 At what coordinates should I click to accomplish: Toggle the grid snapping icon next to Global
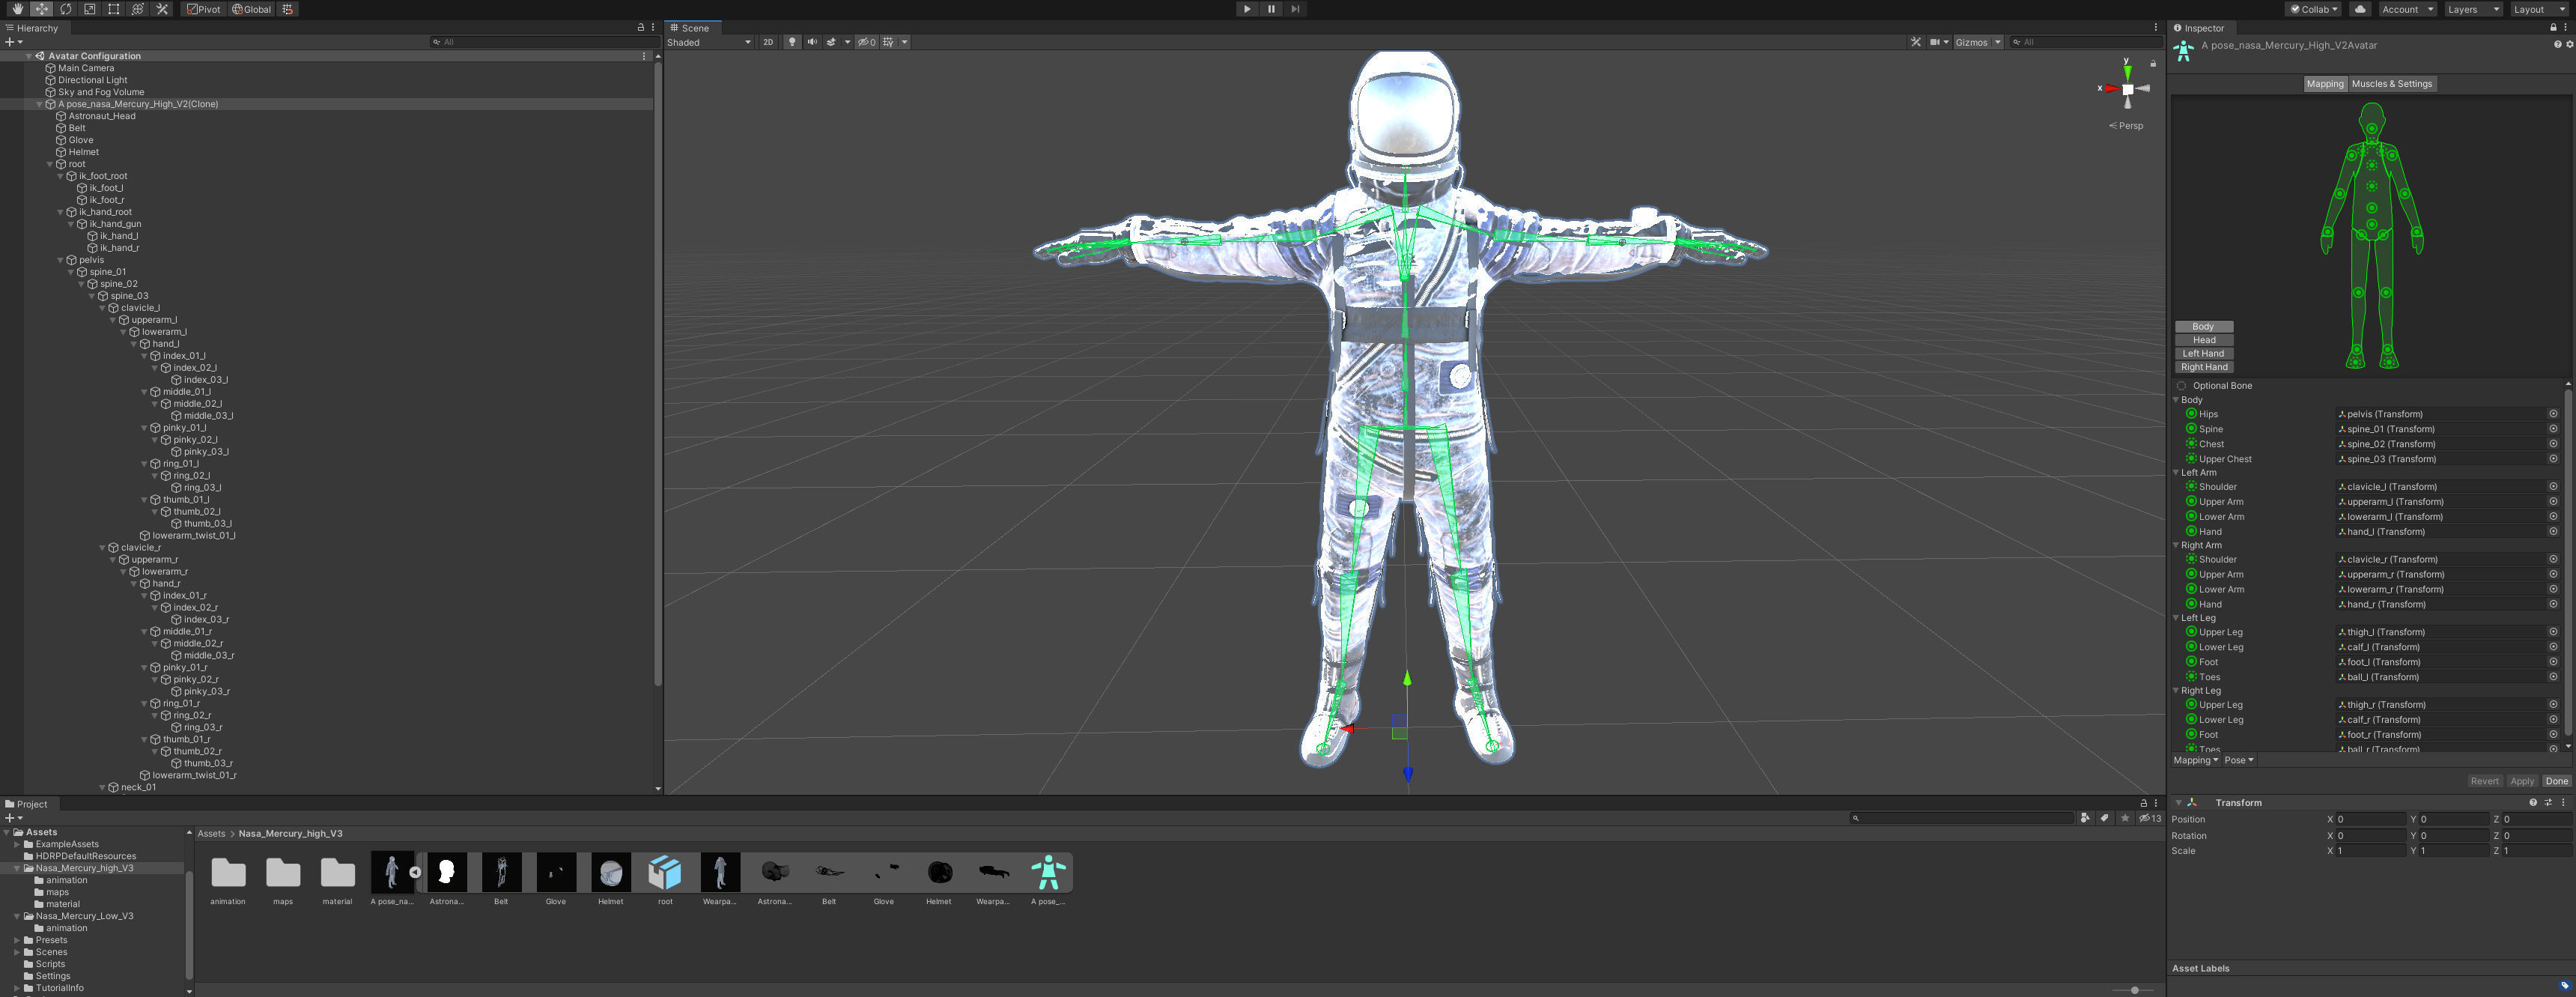[288, 9]
